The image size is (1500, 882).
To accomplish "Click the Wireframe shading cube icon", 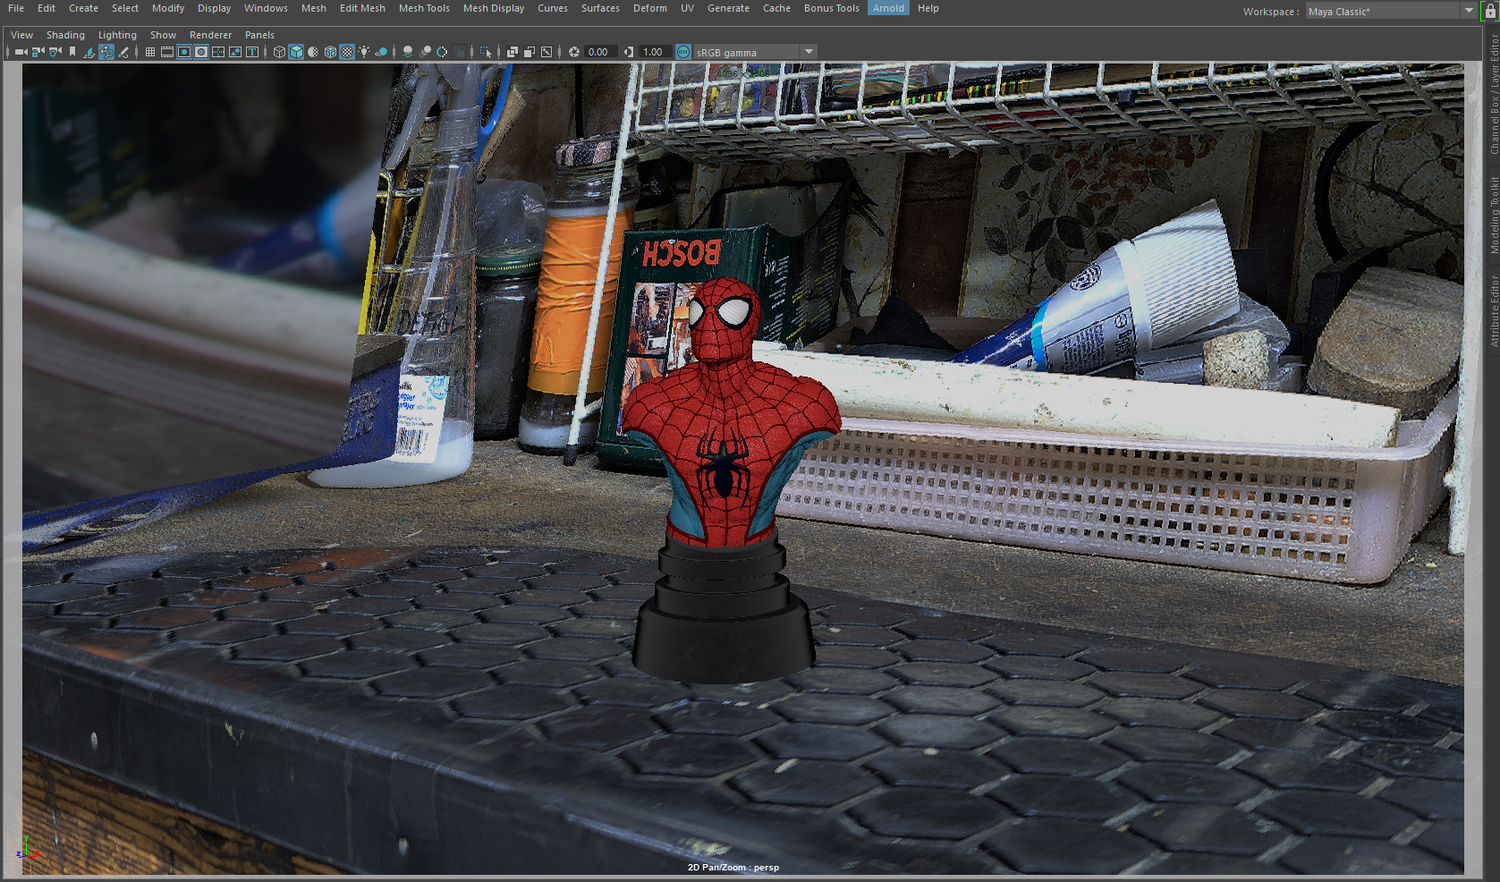I will click(x=279, y=52).
